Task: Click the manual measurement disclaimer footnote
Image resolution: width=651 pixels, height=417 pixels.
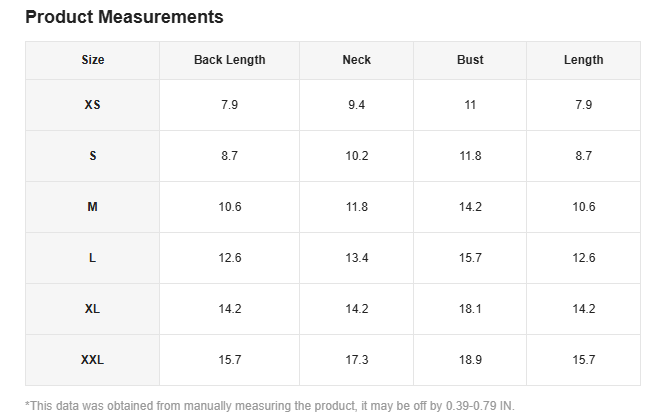Action: 270,406
